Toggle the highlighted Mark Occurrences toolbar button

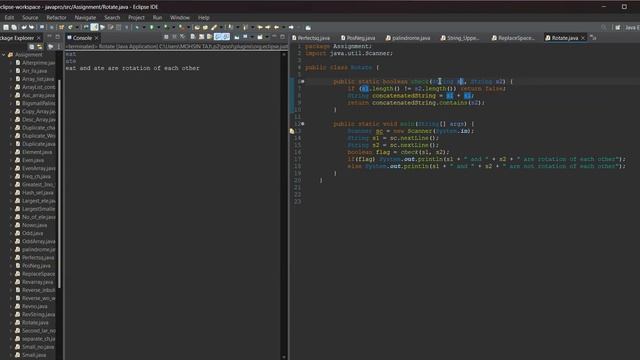[94, 27]
